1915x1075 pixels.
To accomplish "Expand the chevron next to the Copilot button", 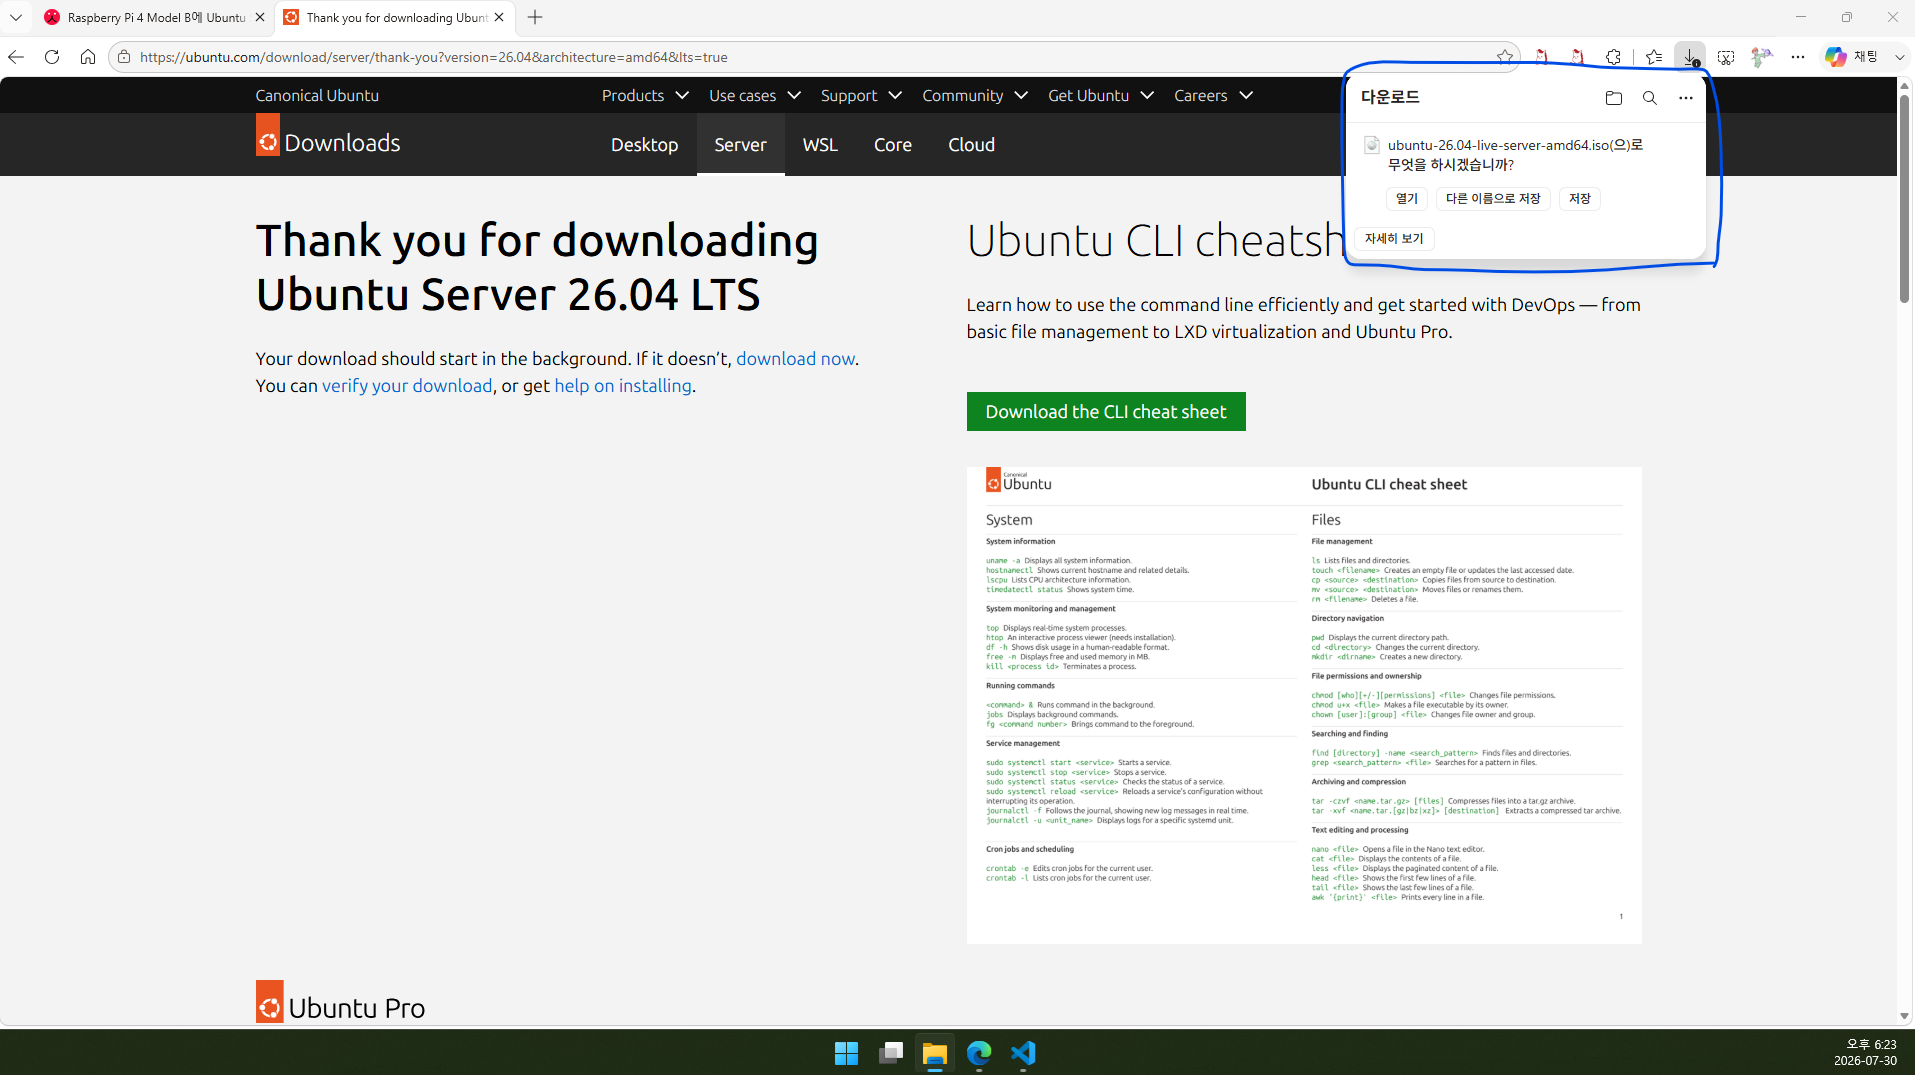I will coord(1899,57).
